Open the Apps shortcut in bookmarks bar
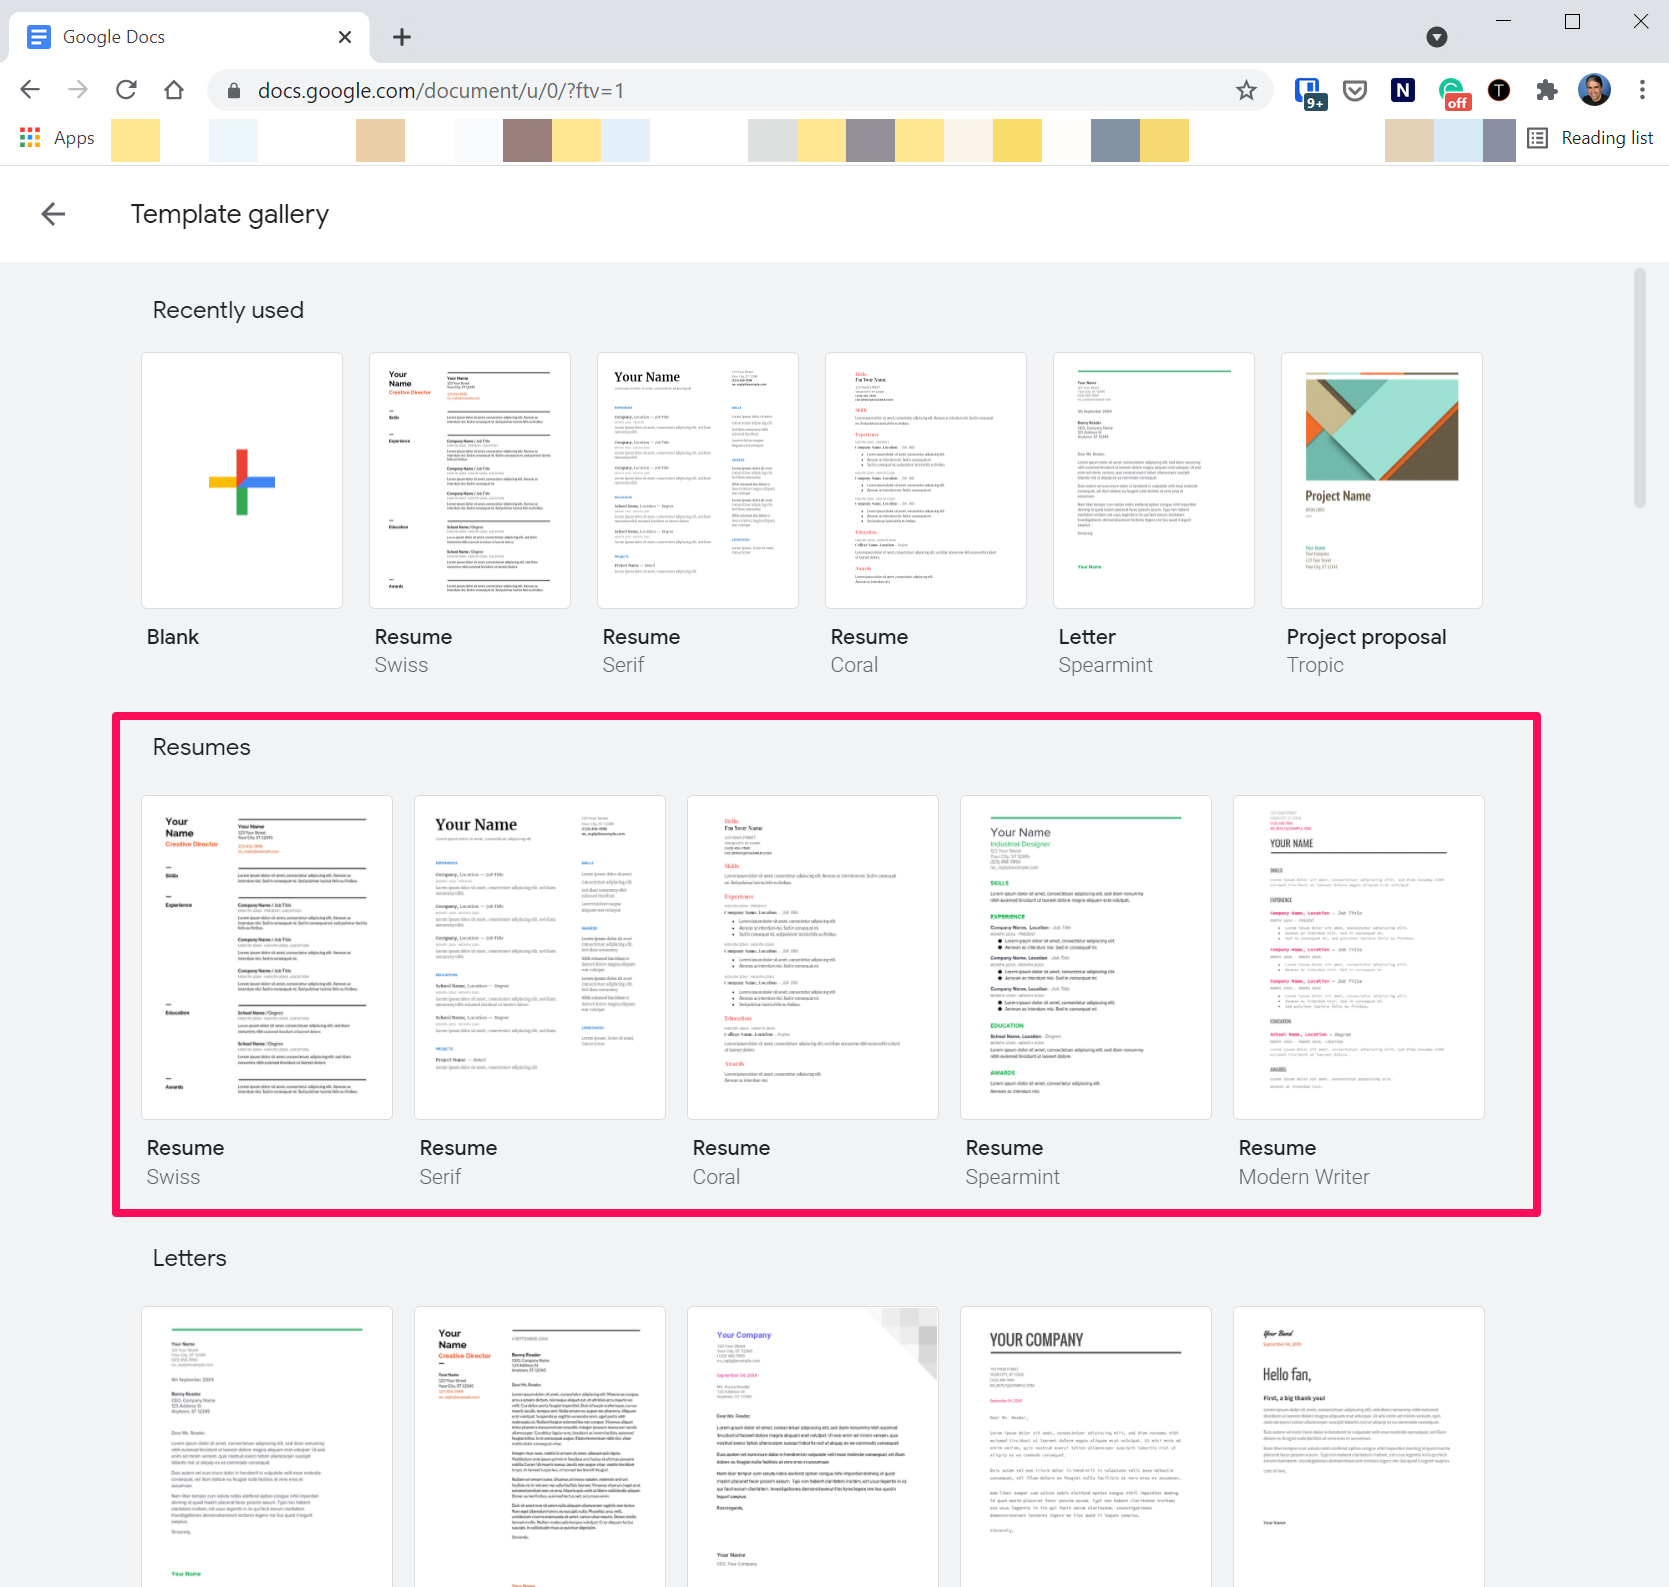This screenshot has height=1587, width=1669. (57, 138)
